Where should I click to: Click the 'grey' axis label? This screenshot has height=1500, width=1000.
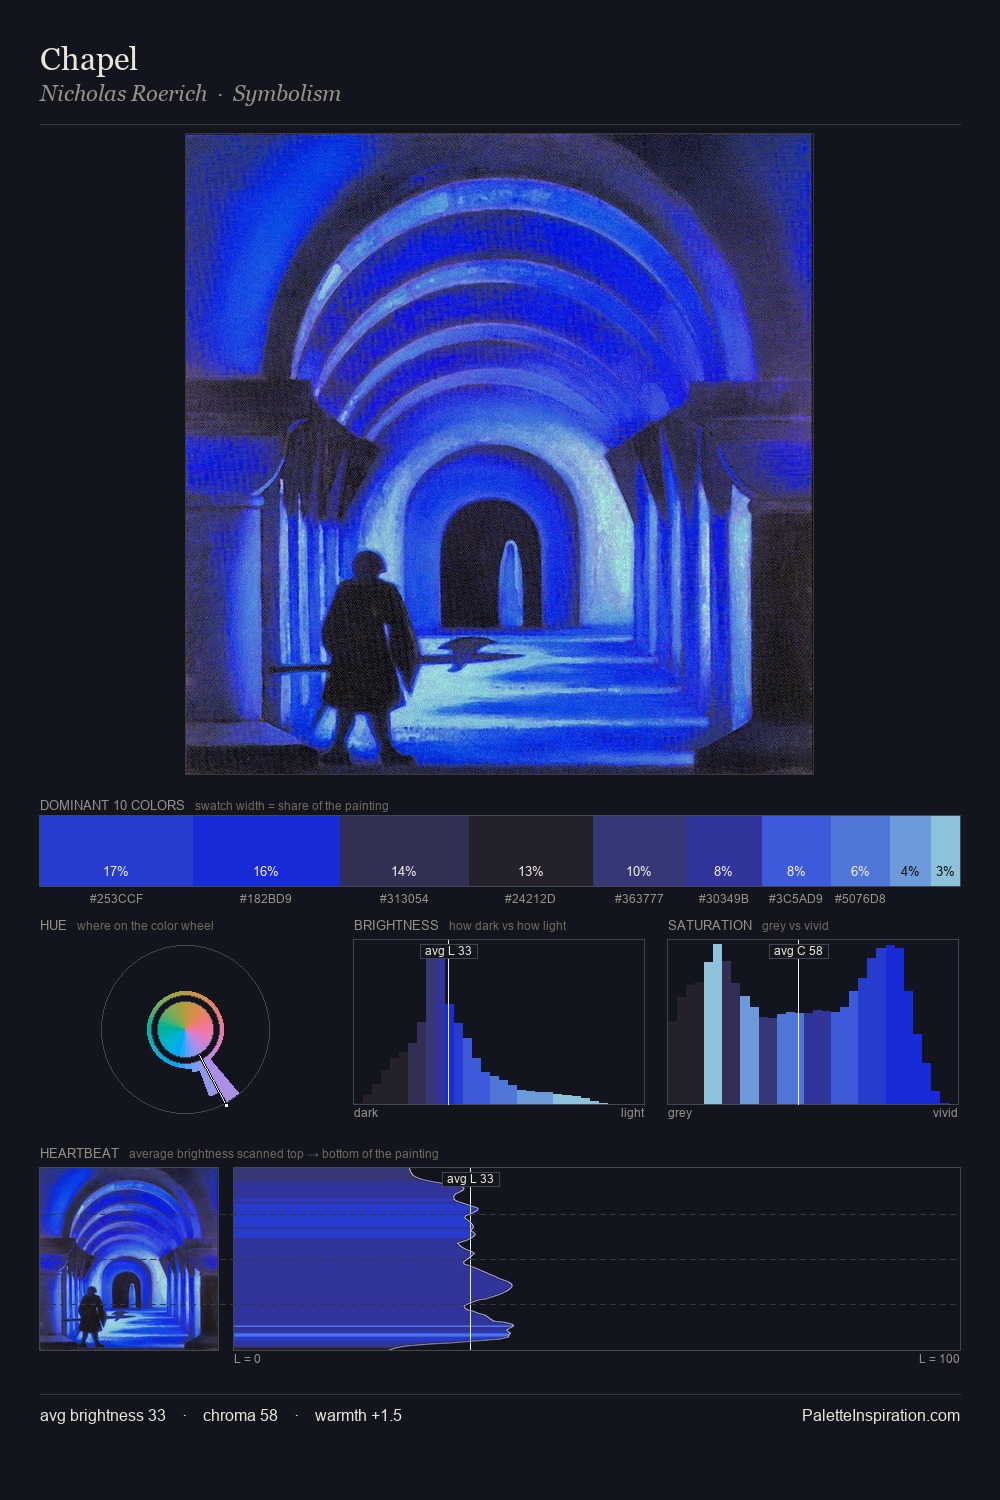[x=680, y=1113]
